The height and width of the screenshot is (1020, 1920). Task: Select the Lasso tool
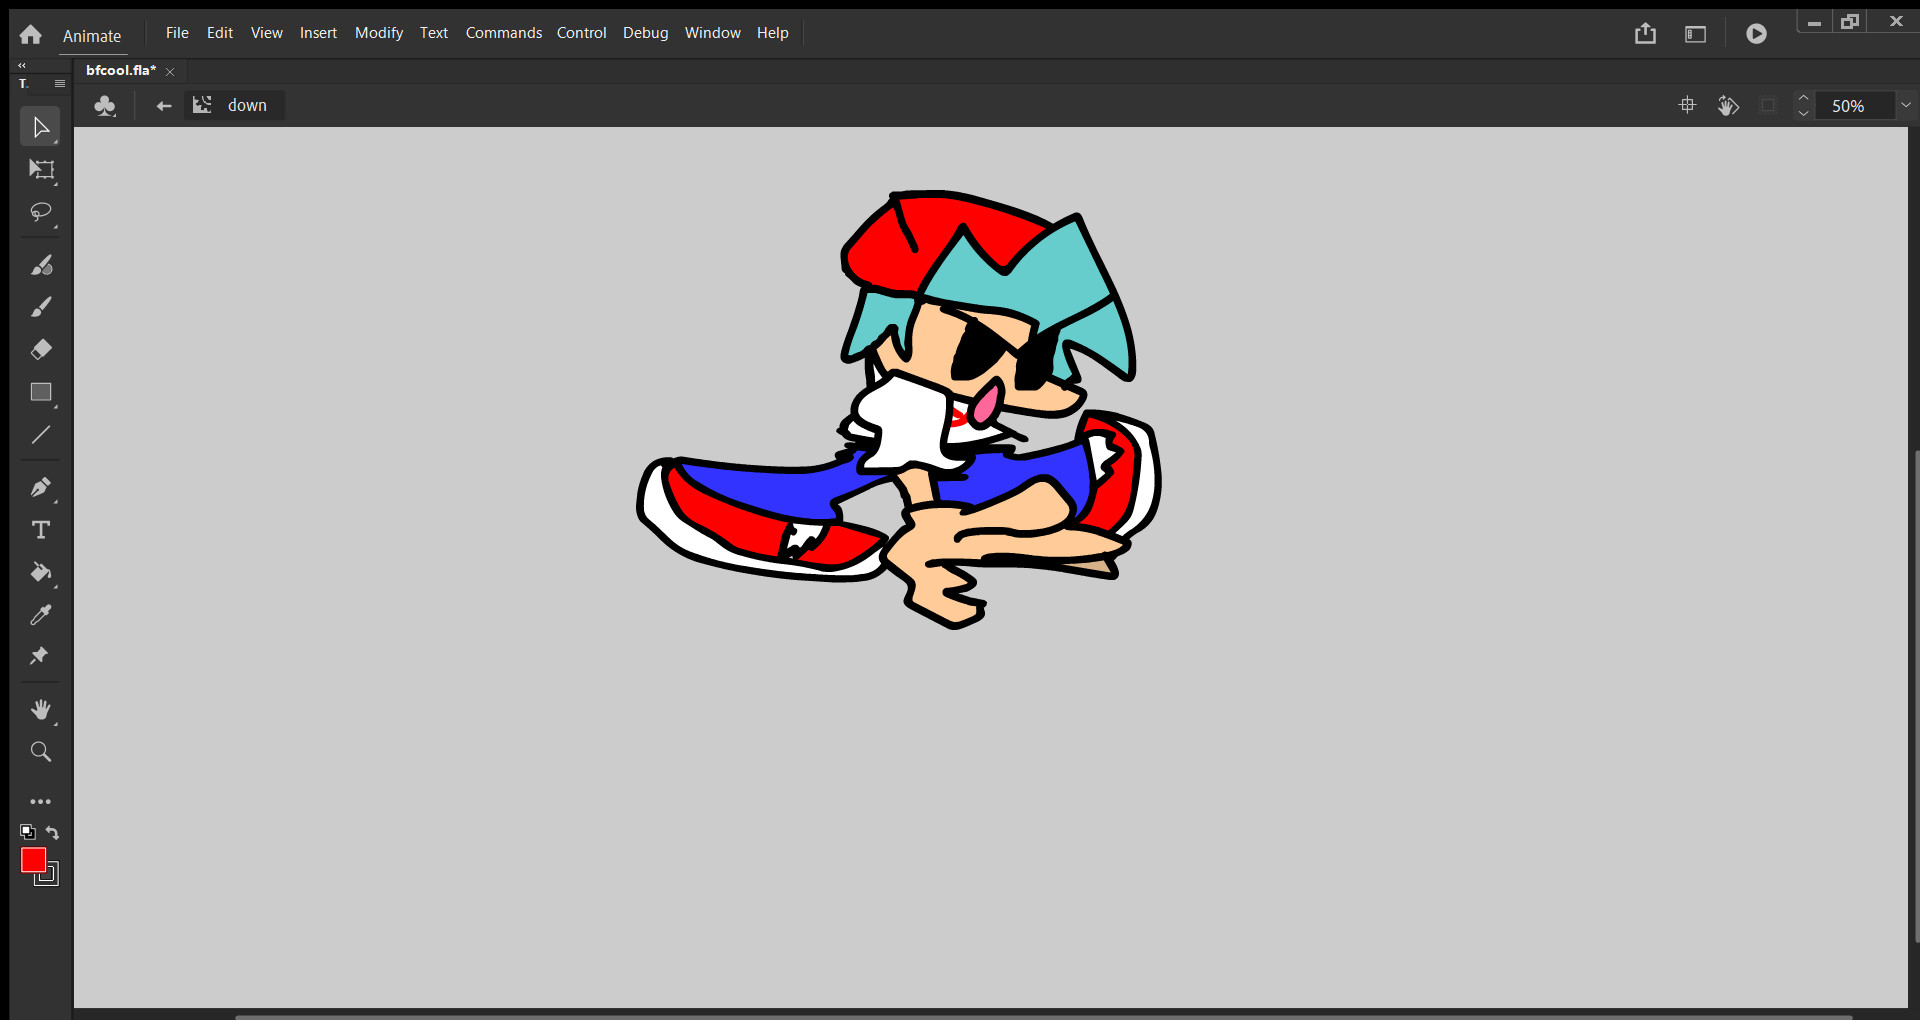[40, 213]
